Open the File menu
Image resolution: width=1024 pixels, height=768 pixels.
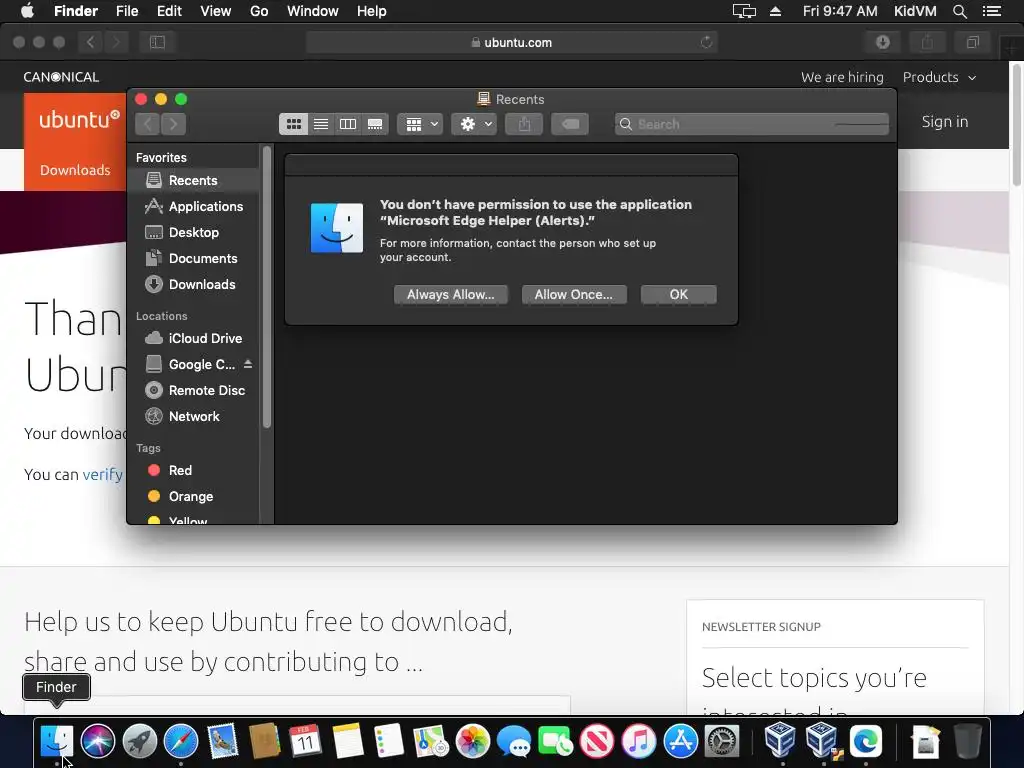(127, 11)
